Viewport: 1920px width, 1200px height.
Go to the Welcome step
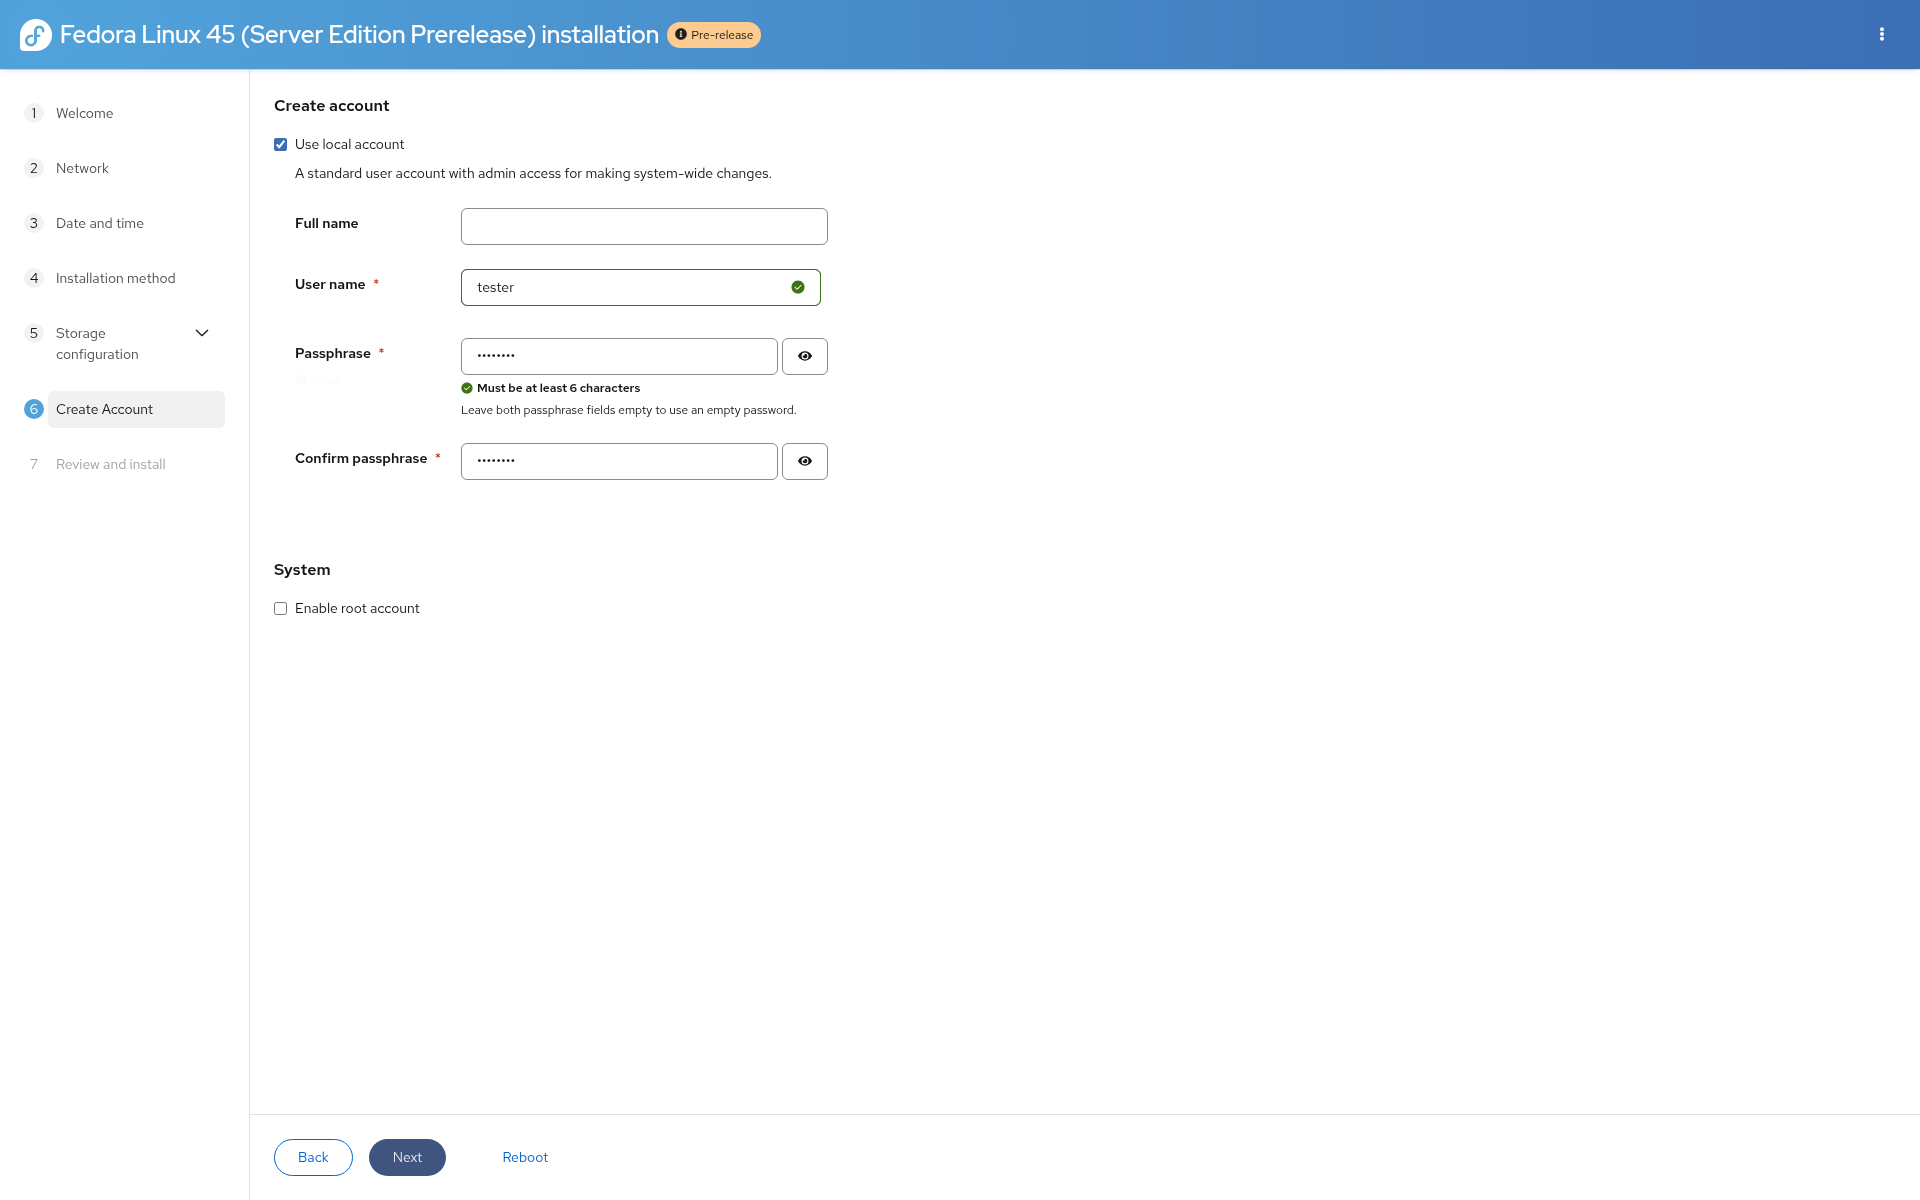tap(85, 113)
